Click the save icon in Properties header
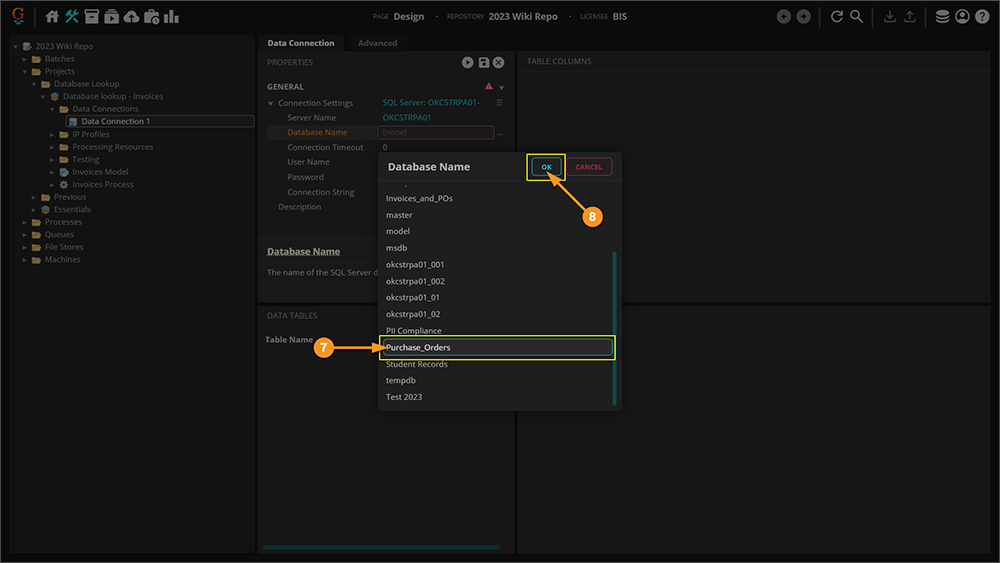This screenshot has height=563, width=1000. tap(483, 62)
